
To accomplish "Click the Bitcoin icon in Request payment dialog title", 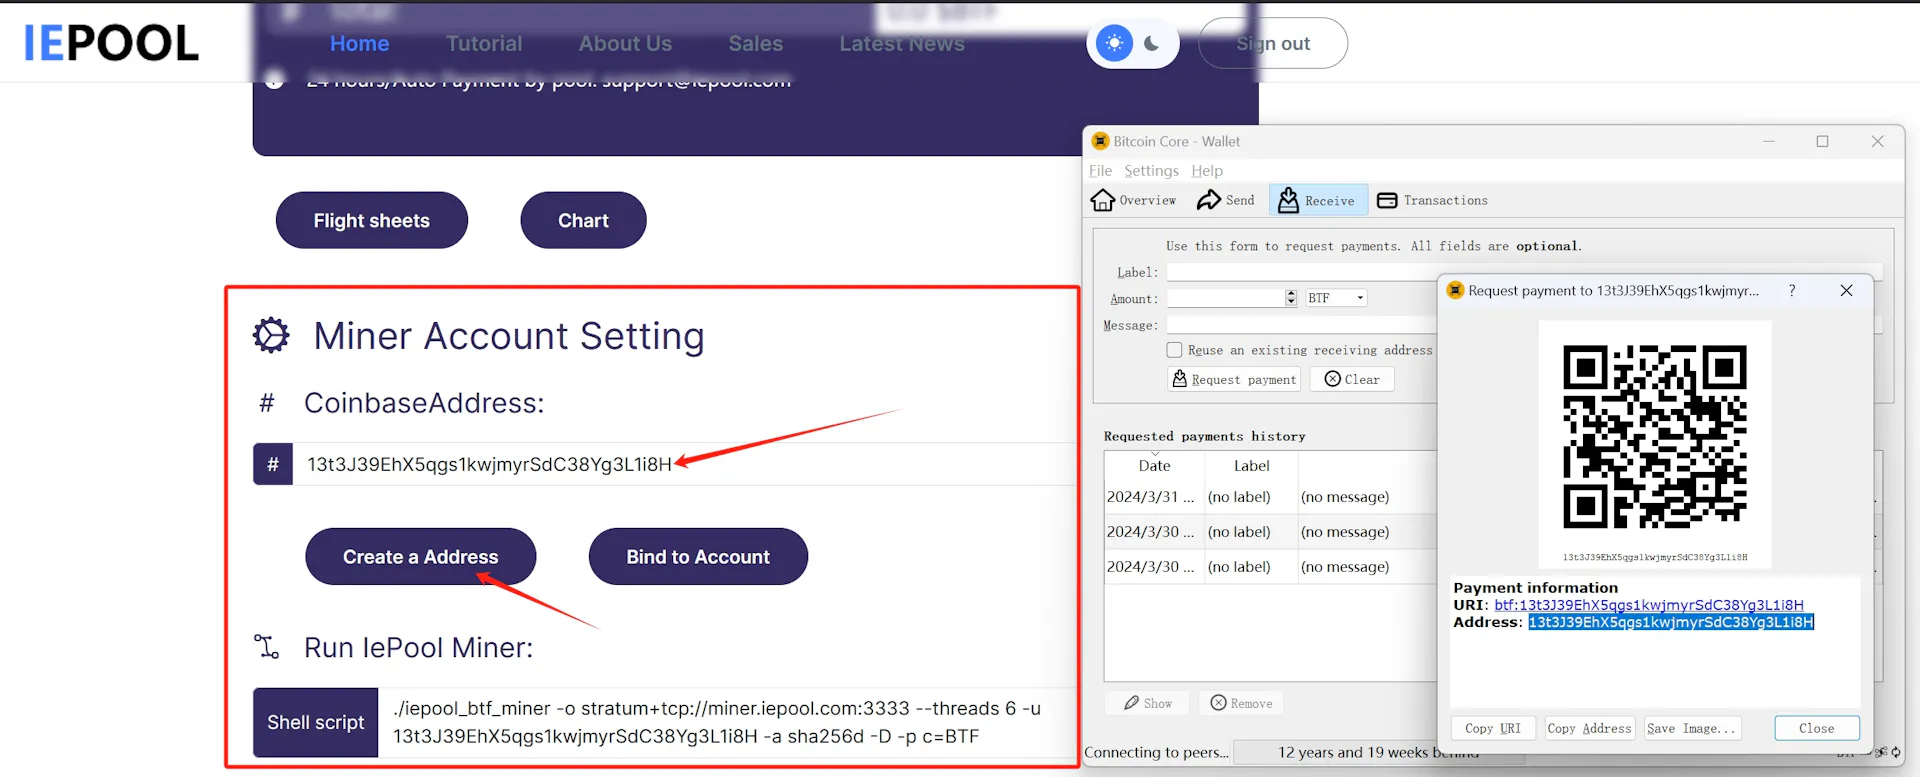I will pos(1455,291).
